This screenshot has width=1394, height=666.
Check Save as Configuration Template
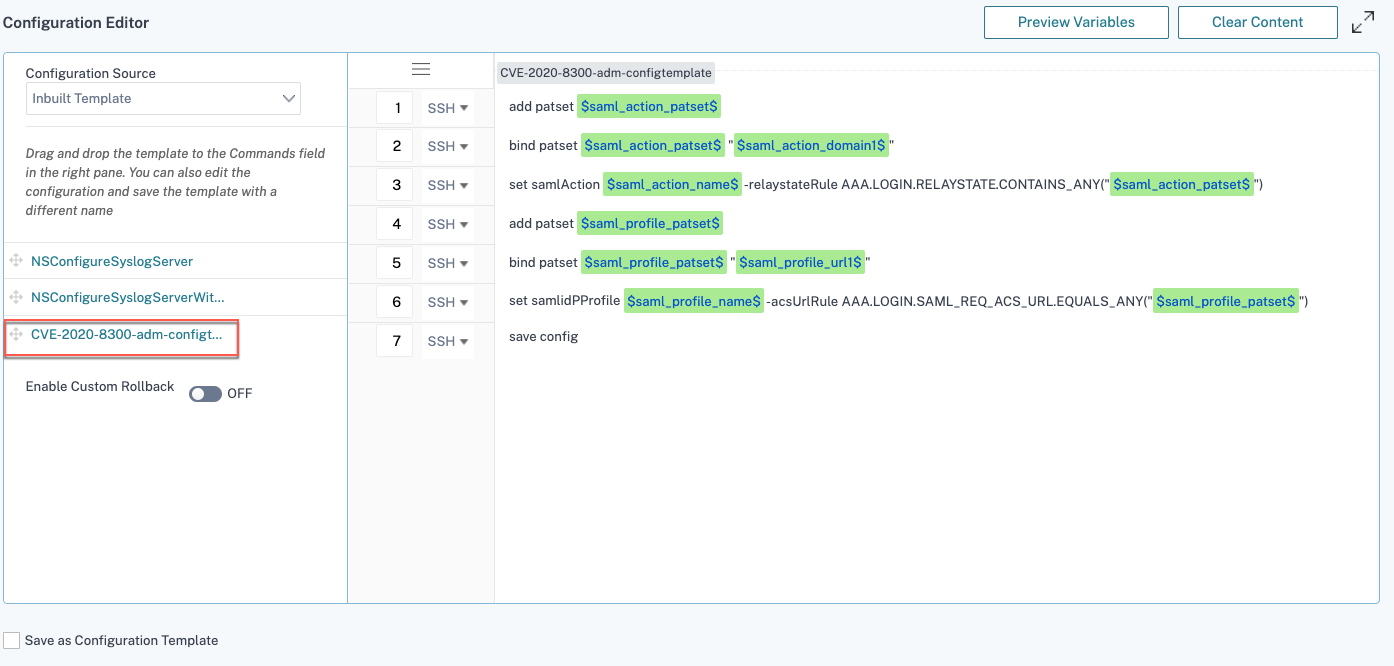click(x=11, y=640)
